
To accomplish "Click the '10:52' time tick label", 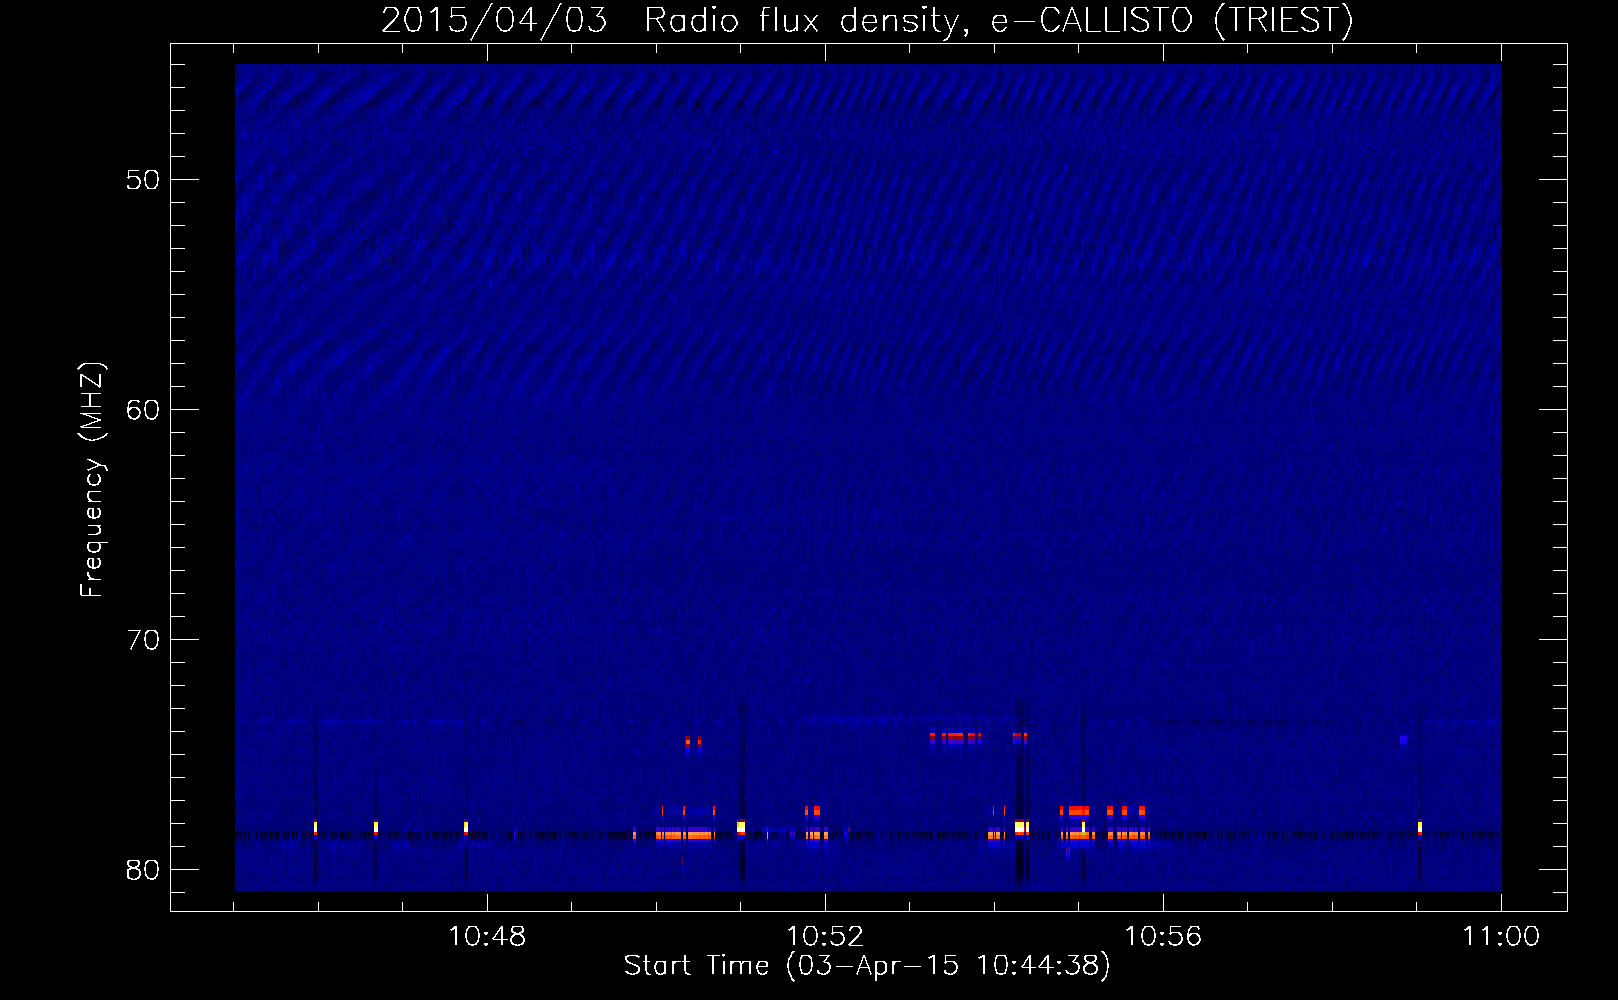I will [x=825, y=936].
